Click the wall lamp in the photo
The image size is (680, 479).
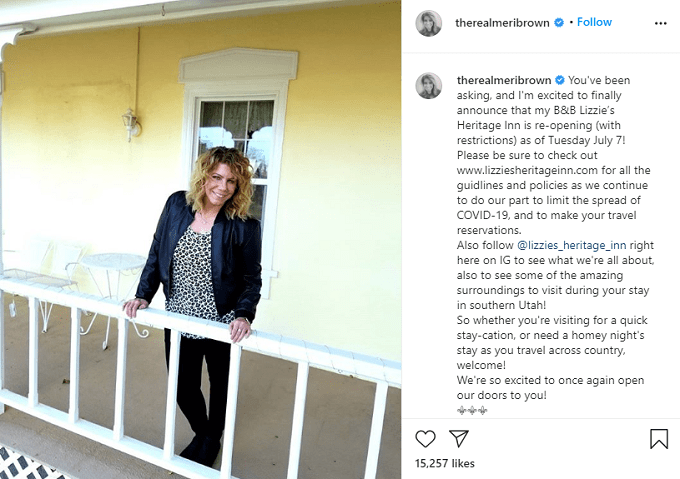131,125
